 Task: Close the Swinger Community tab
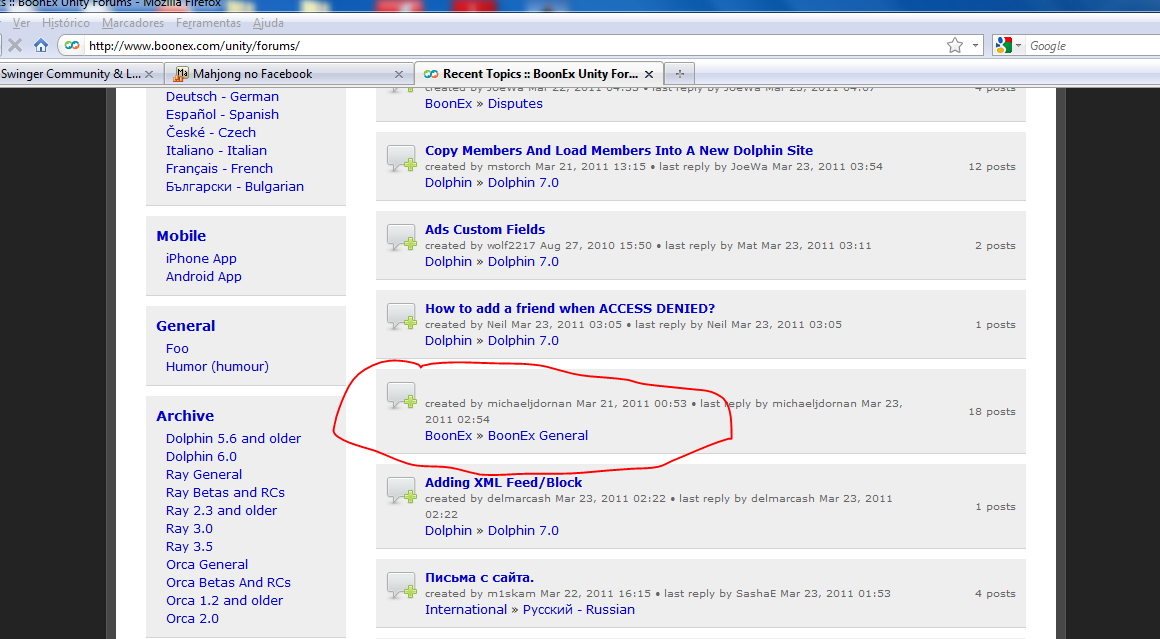[x=149, y=74]
